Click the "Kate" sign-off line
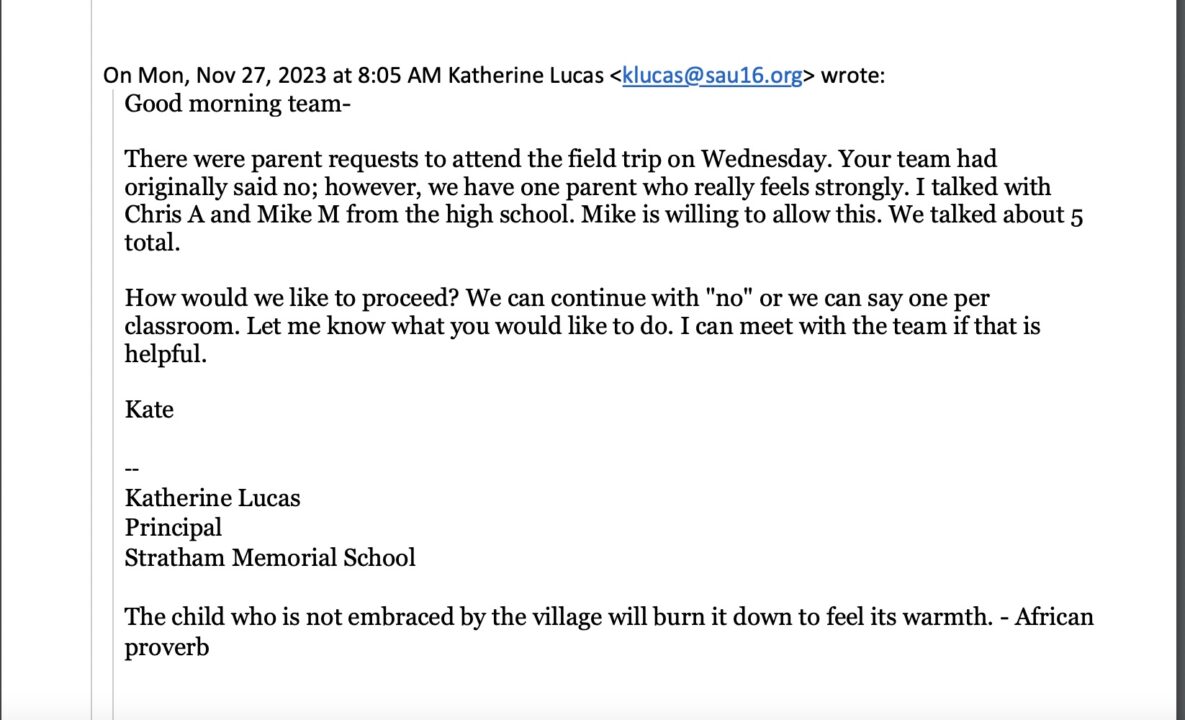Screen dimensions: 1185x720 pyautogui.click(x=149, y=409)
